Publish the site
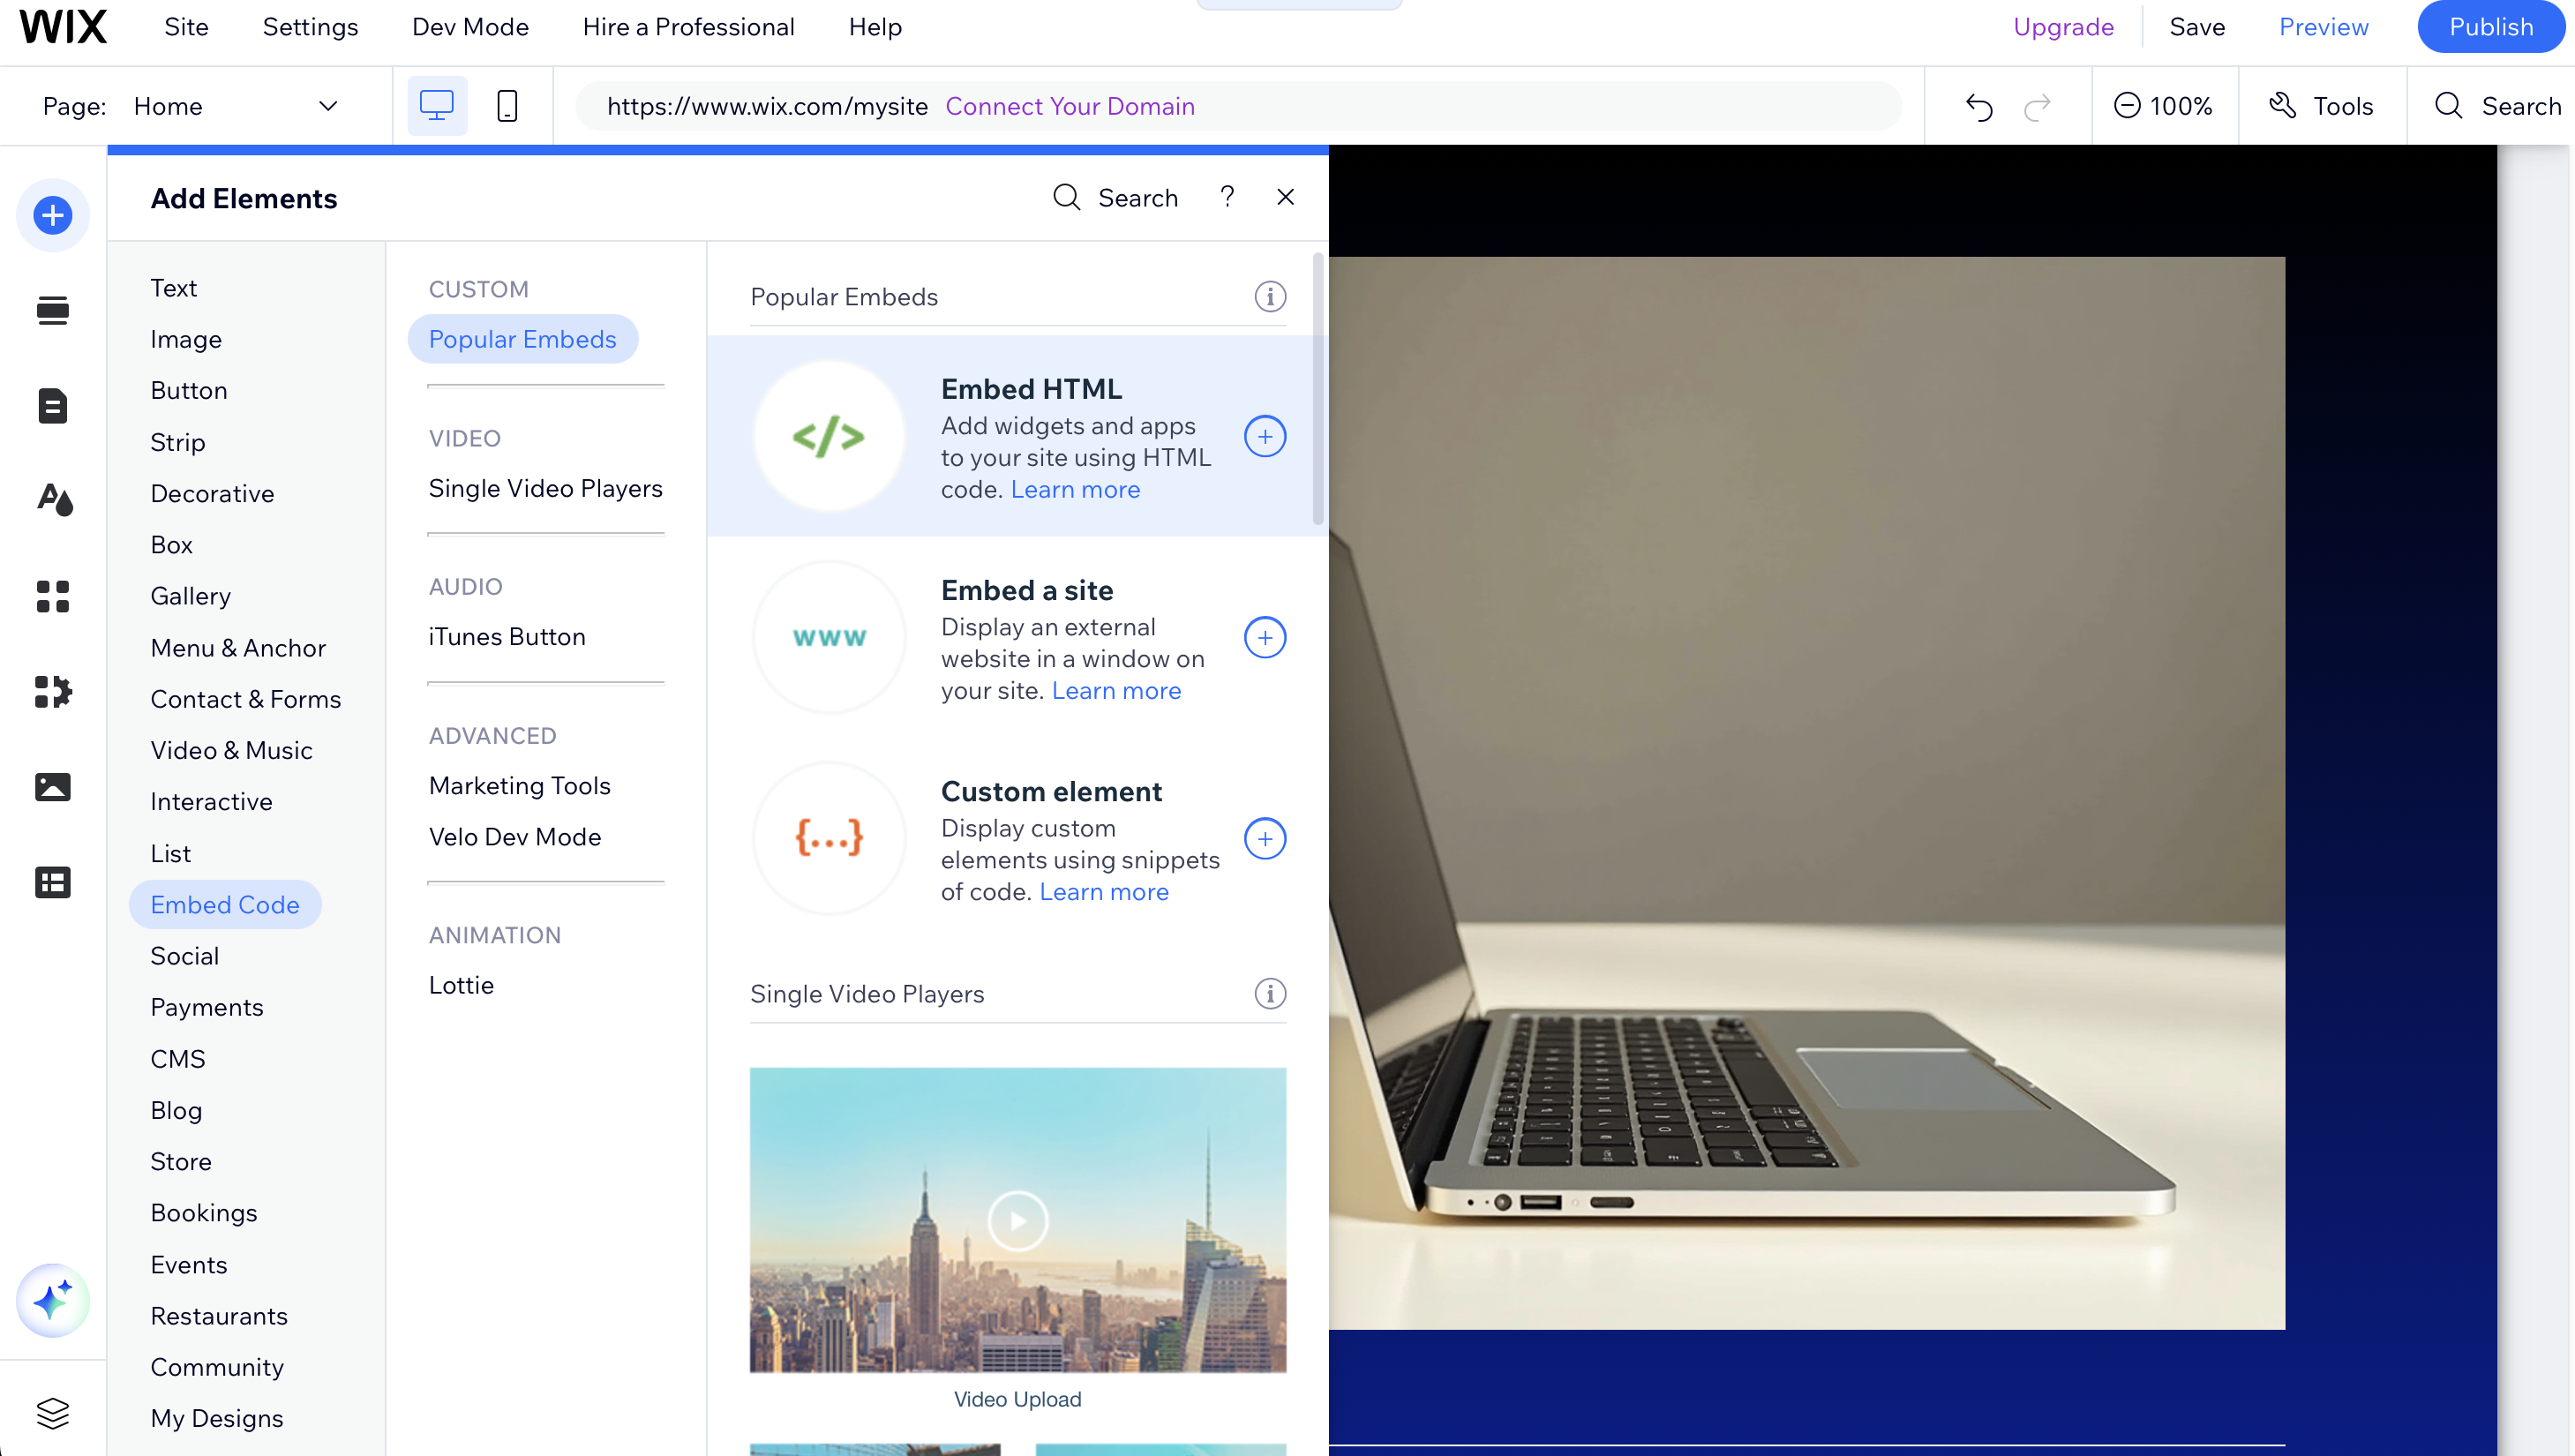This screenshot has width=2575, height=1456. point(2490,27)
